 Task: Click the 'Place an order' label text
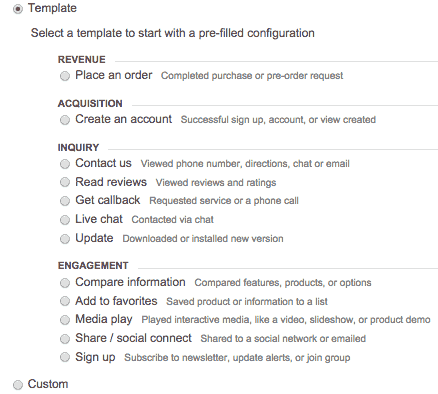(114, 75)
